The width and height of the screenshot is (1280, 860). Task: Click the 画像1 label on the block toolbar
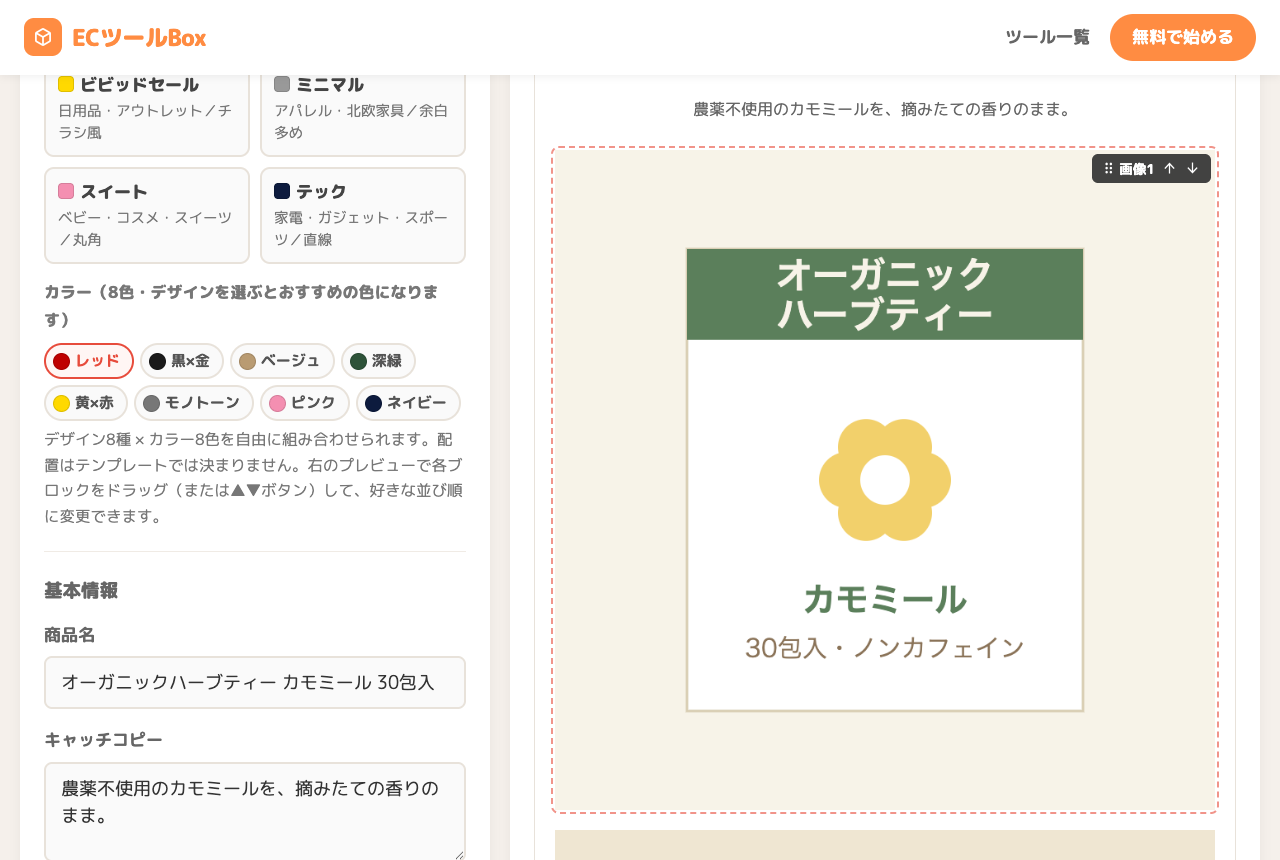pyautogui.click(x=1136, y=169)
